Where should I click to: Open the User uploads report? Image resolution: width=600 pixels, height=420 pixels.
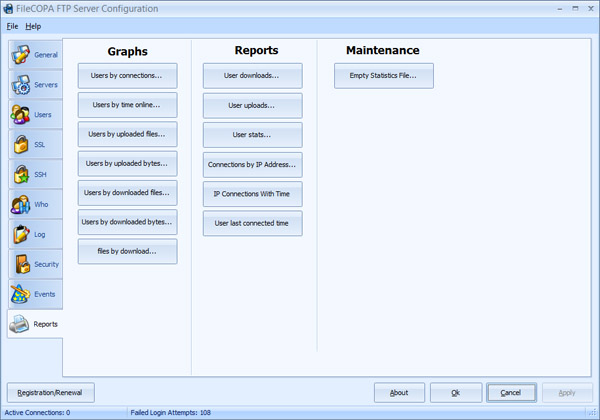[253, 106]
